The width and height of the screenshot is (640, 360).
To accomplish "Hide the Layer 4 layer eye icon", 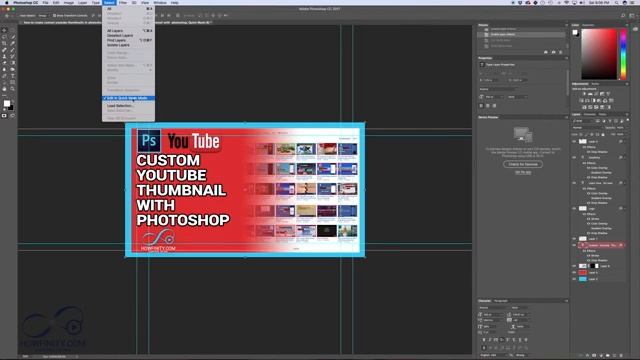I will [574, 142].
